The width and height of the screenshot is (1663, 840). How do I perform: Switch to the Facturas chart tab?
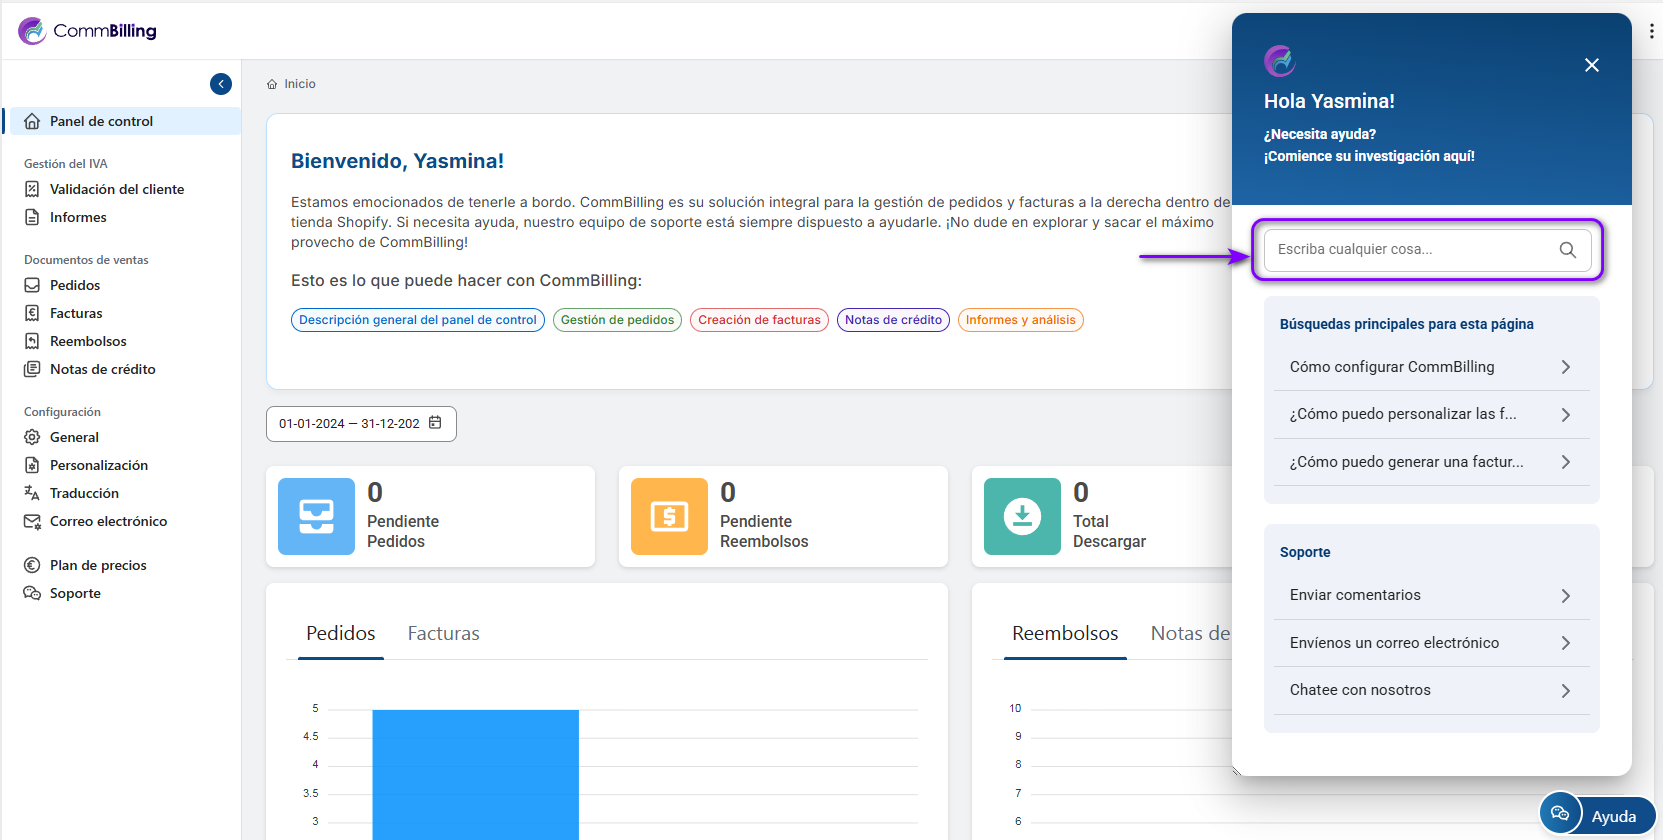click(x=443, y=633)
